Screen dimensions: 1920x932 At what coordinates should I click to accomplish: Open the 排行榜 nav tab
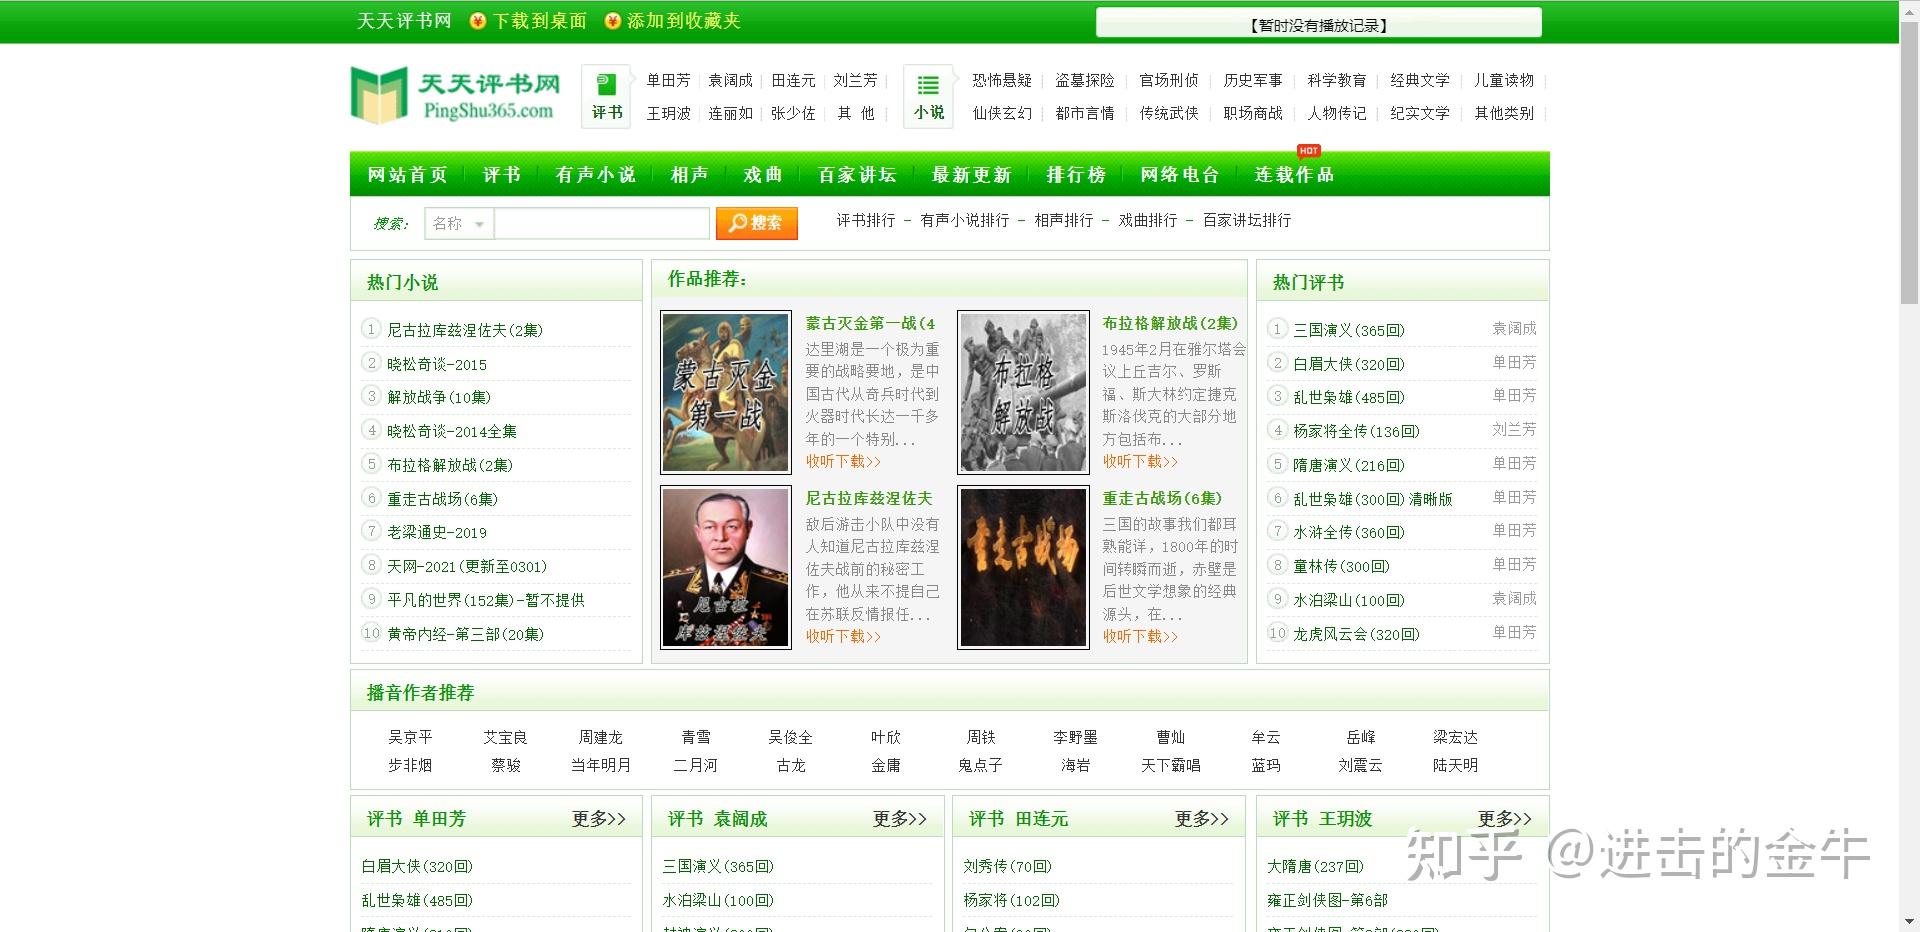1076,175
